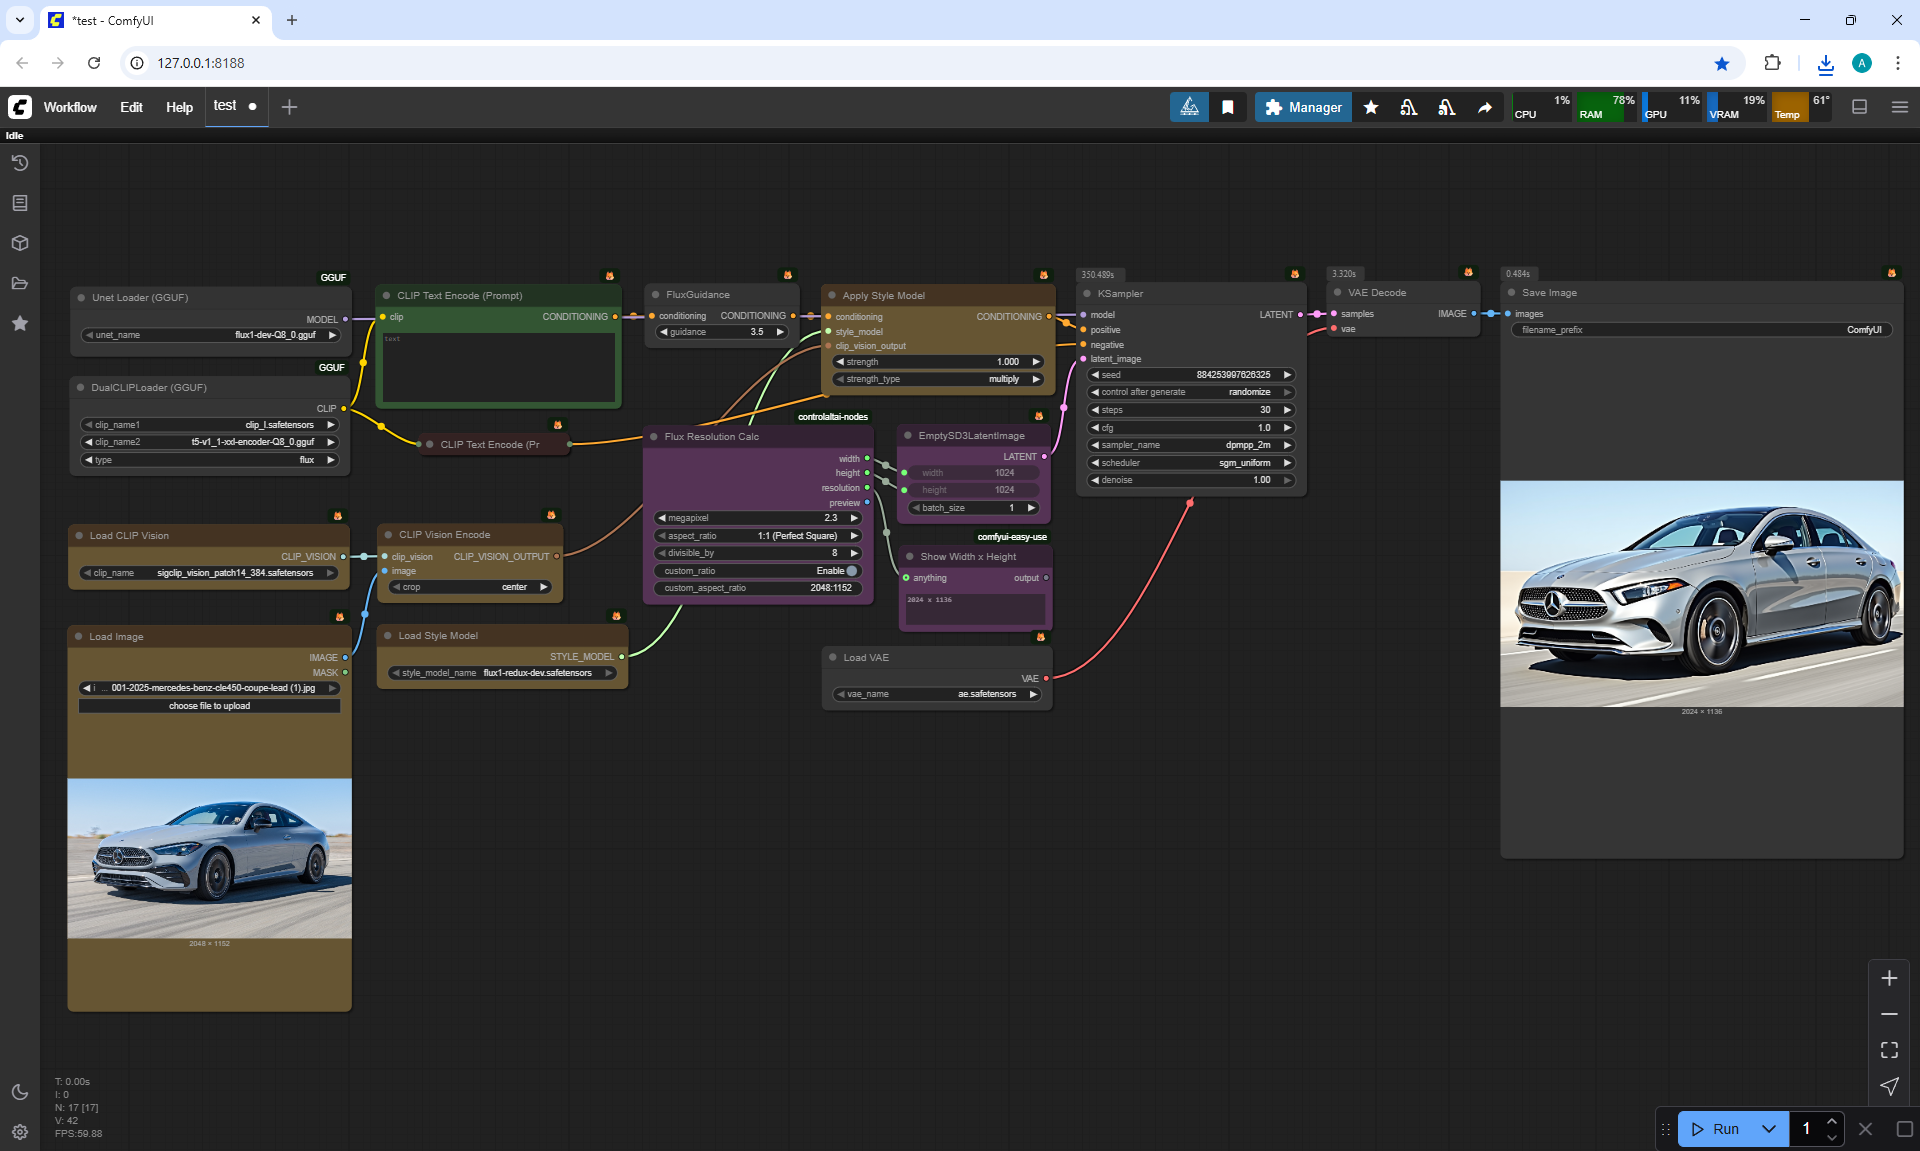Image resolution: width=1920 pixels, height=1151 pixels.
Task: Click the Manager button
Action: click(1303, 107)
